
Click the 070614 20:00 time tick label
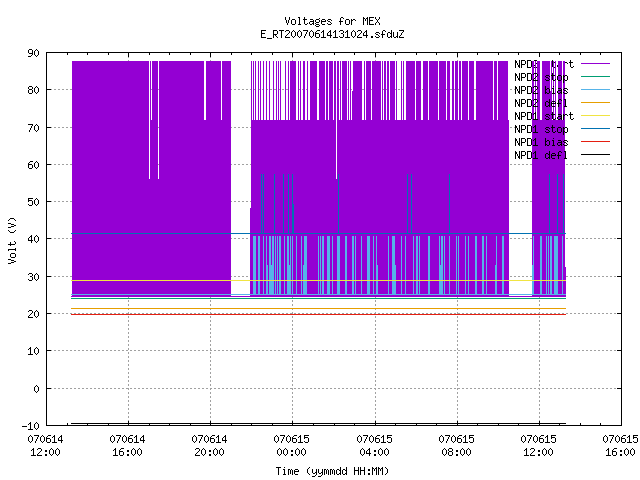[x=209, y=445]
